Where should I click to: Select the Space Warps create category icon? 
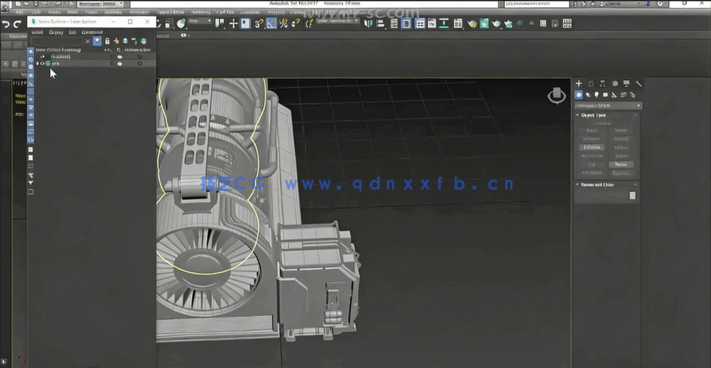(623, 95)
